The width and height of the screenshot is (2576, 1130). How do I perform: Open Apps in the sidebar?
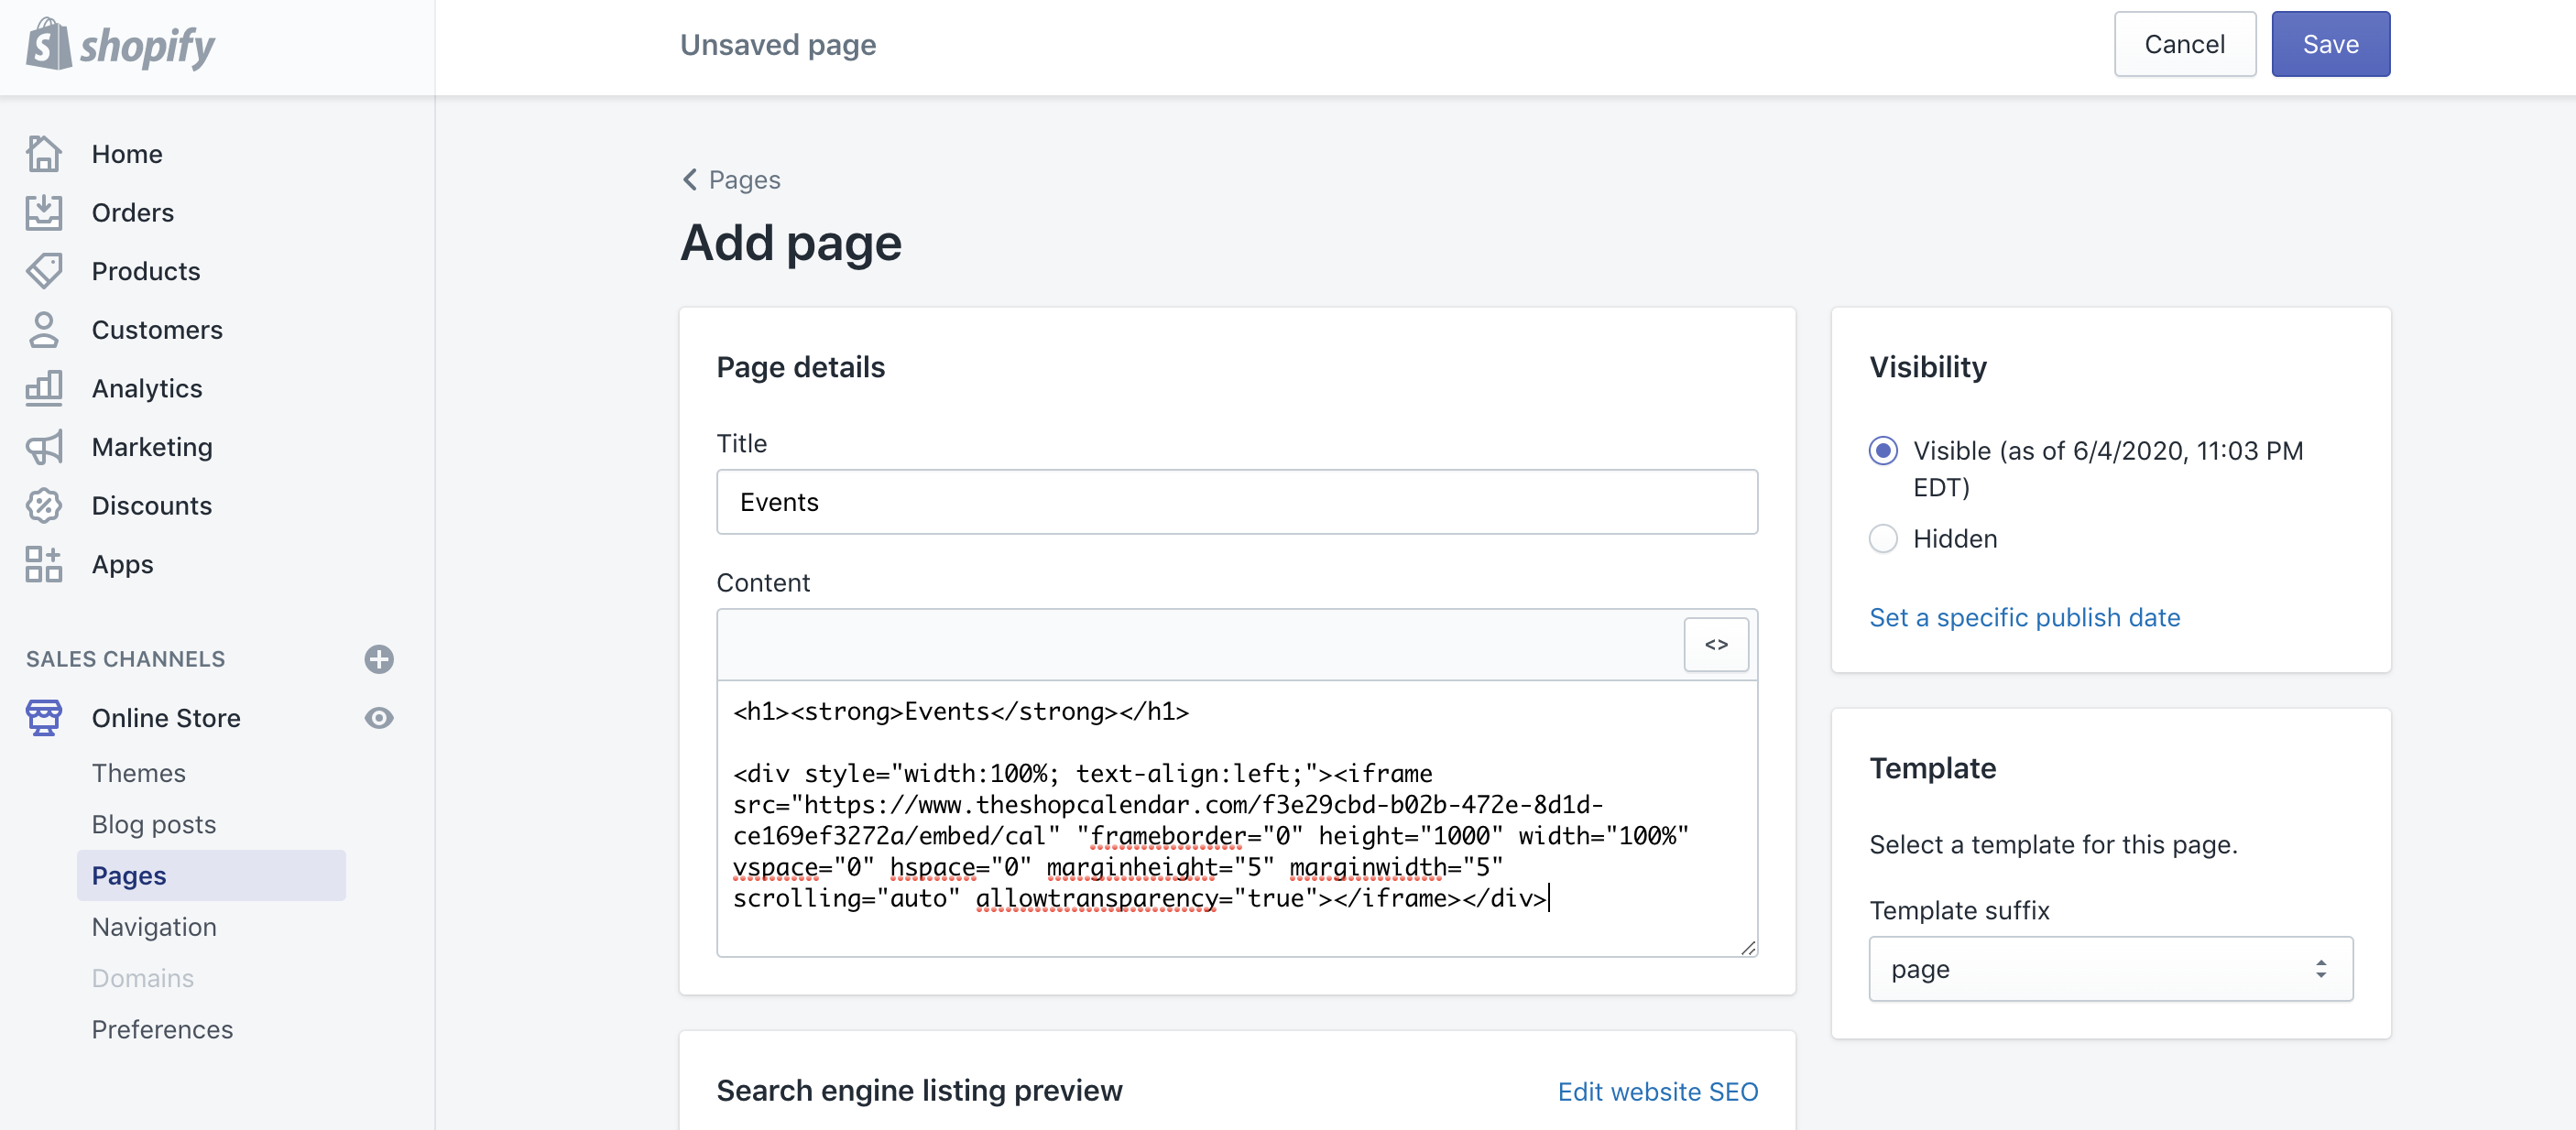pyautogui.click(x=123, y=564)
